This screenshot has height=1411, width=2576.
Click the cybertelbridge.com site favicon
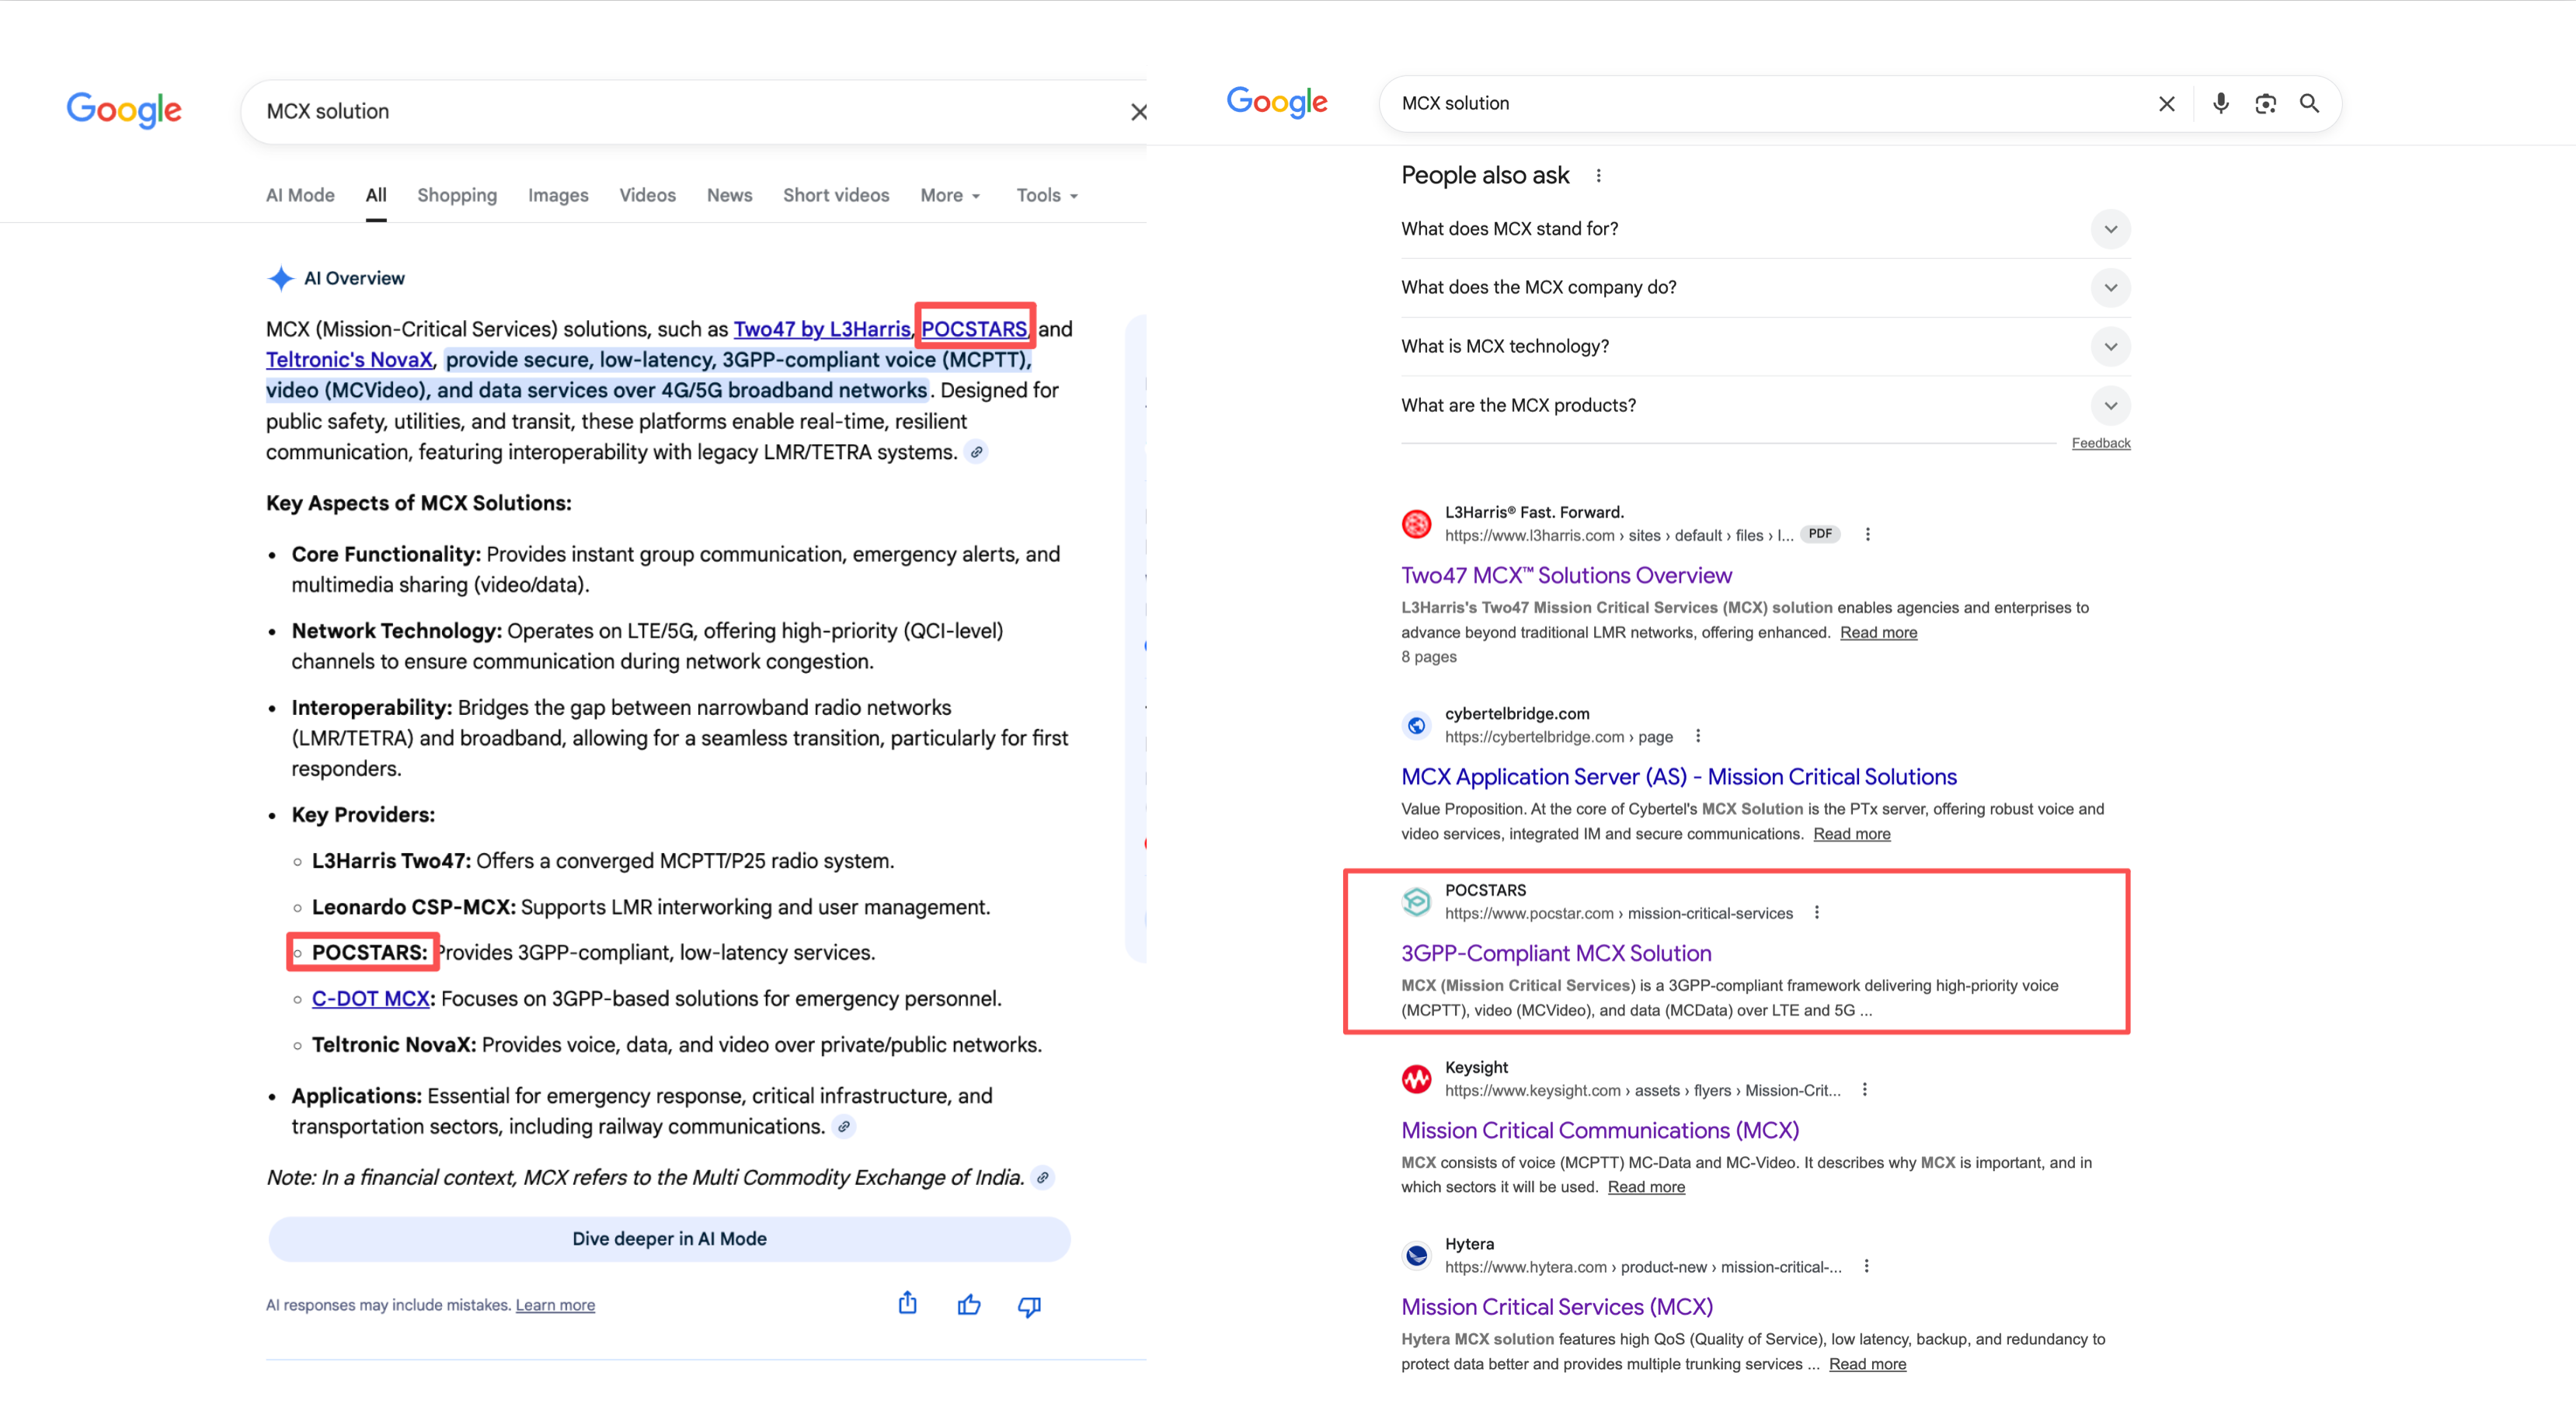tap(1416, 725)
